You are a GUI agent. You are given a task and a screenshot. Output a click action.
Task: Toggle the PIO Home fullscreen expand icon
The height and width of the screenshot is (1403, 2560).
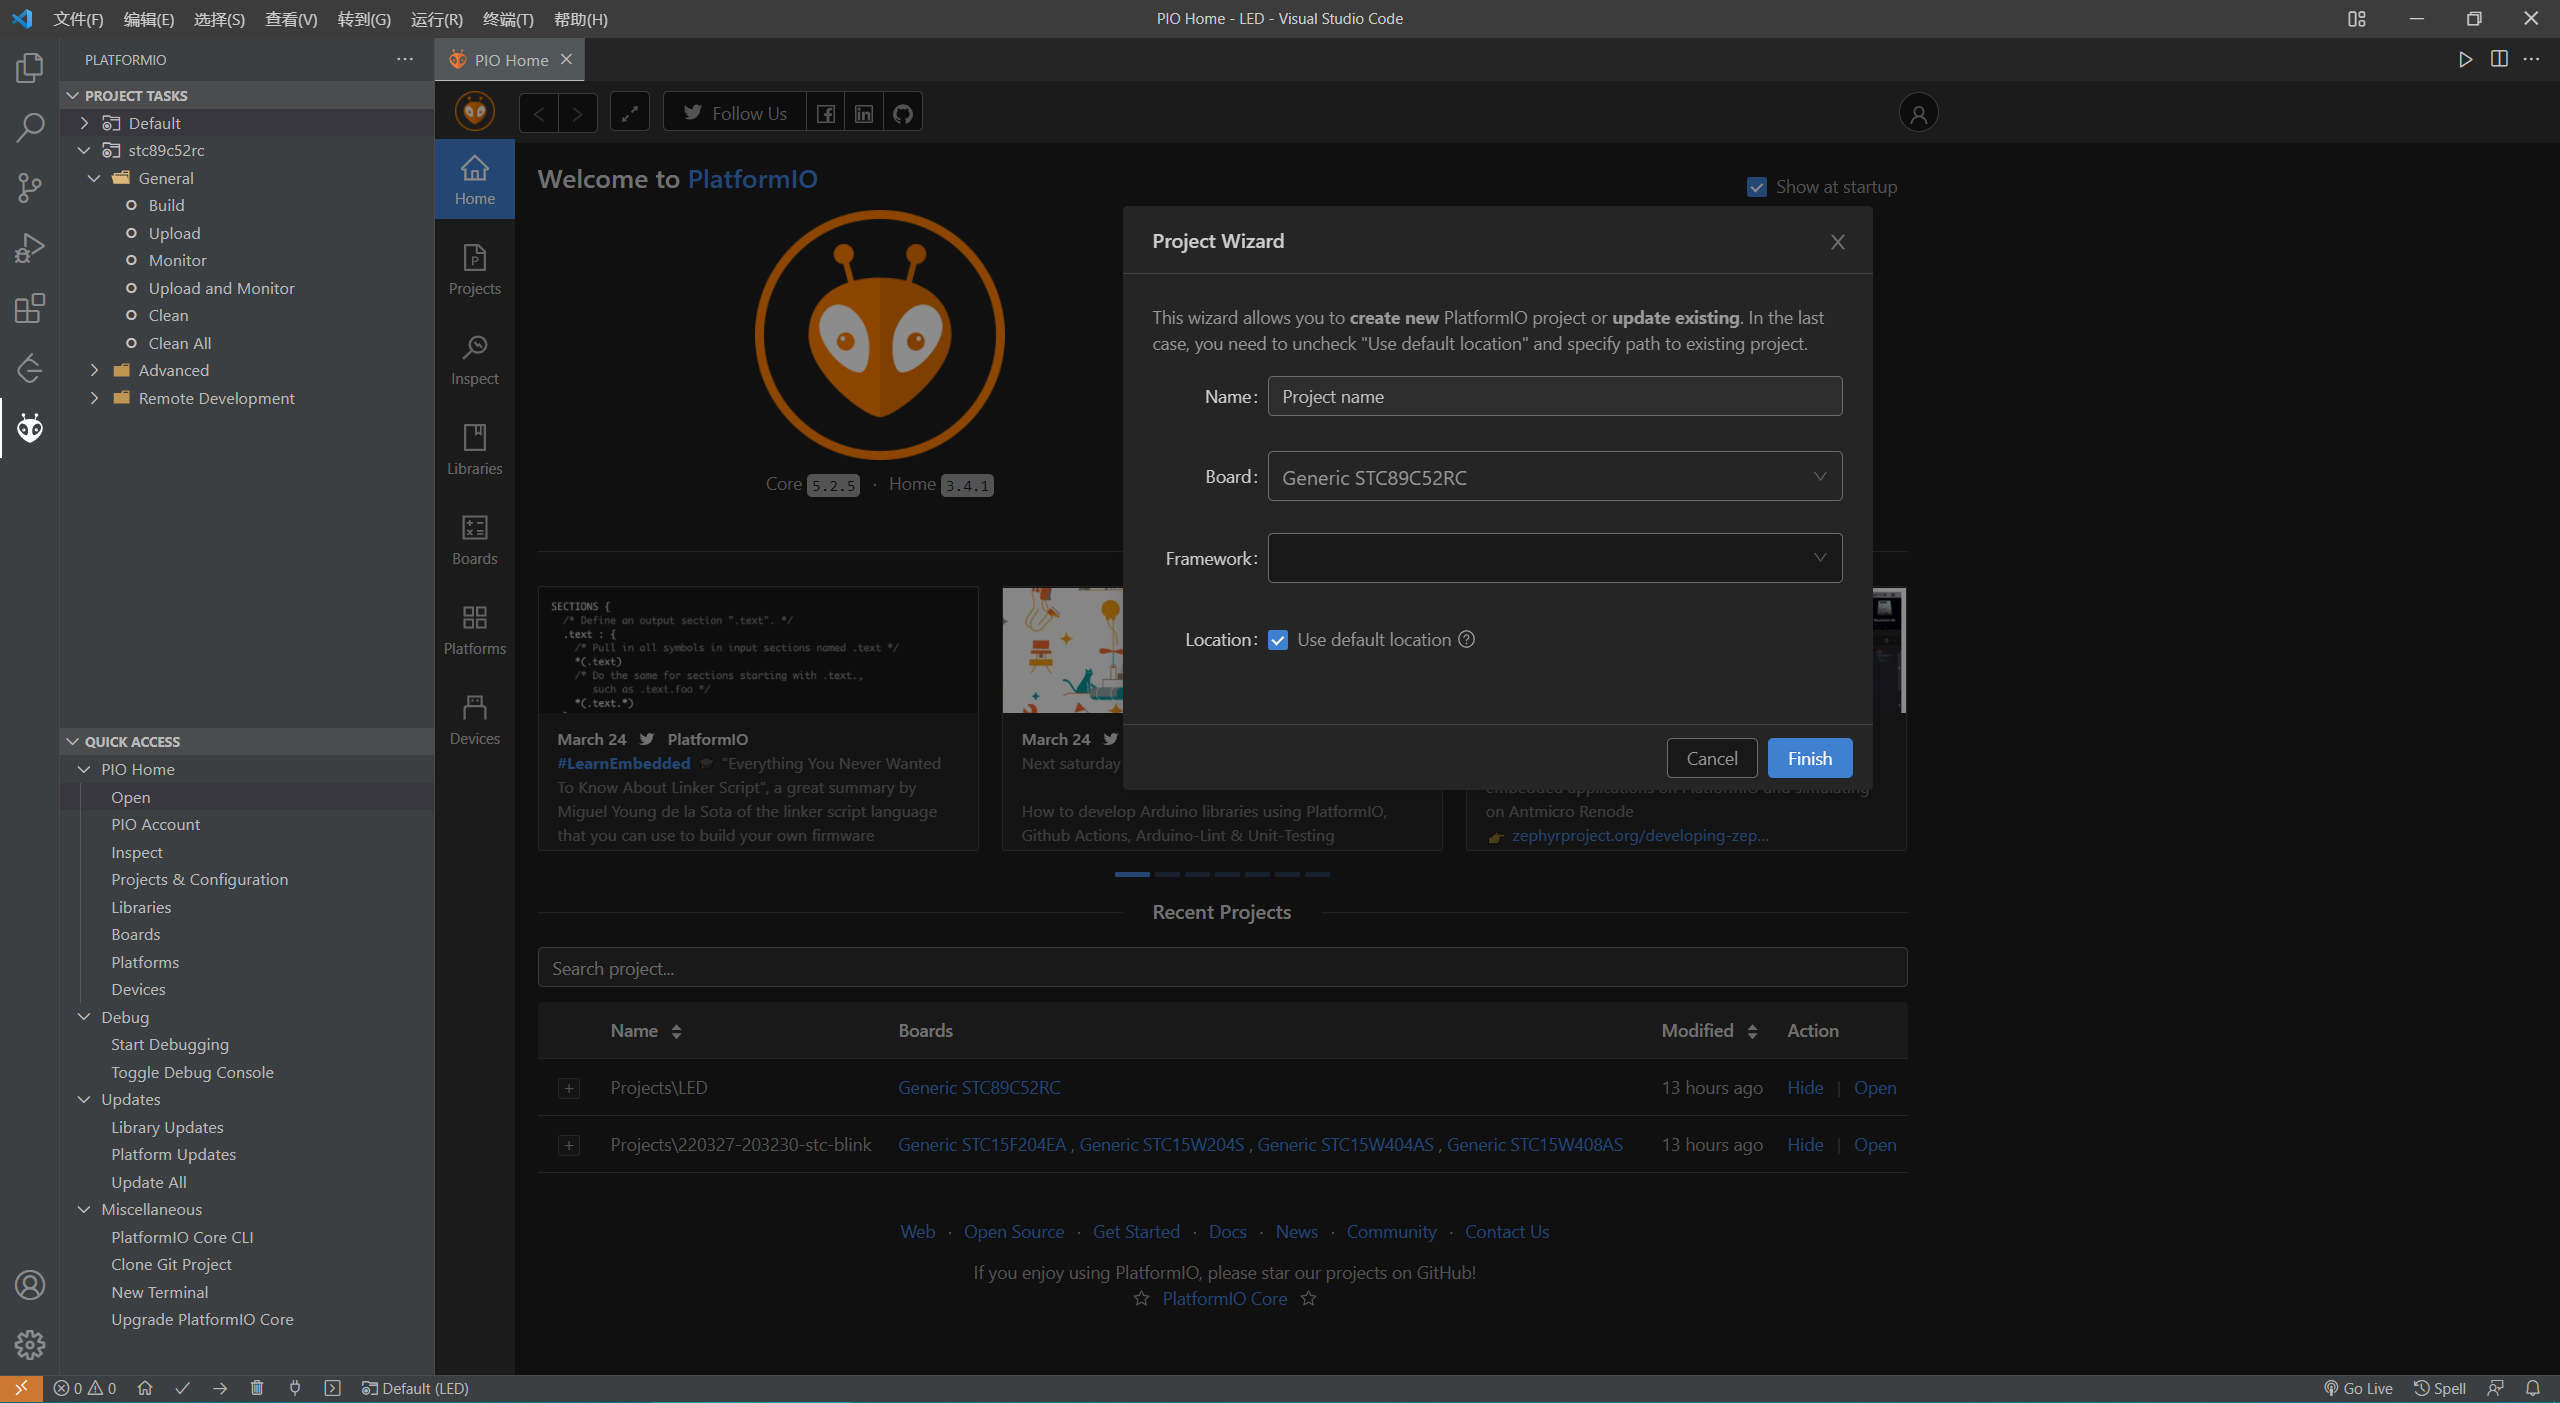coord(630,113)
